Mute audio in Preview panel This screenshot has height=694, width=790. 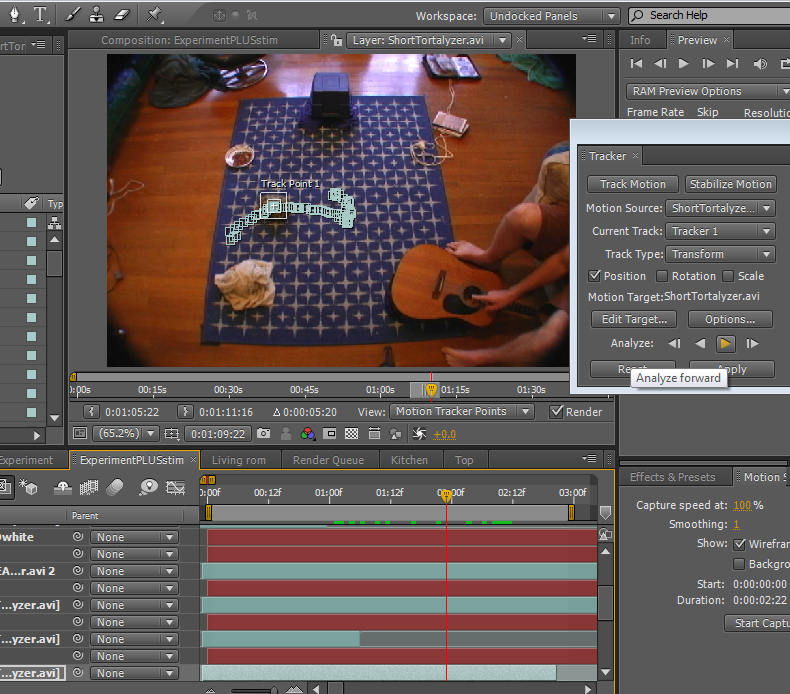pyautogui.click(x=760, y=64)
